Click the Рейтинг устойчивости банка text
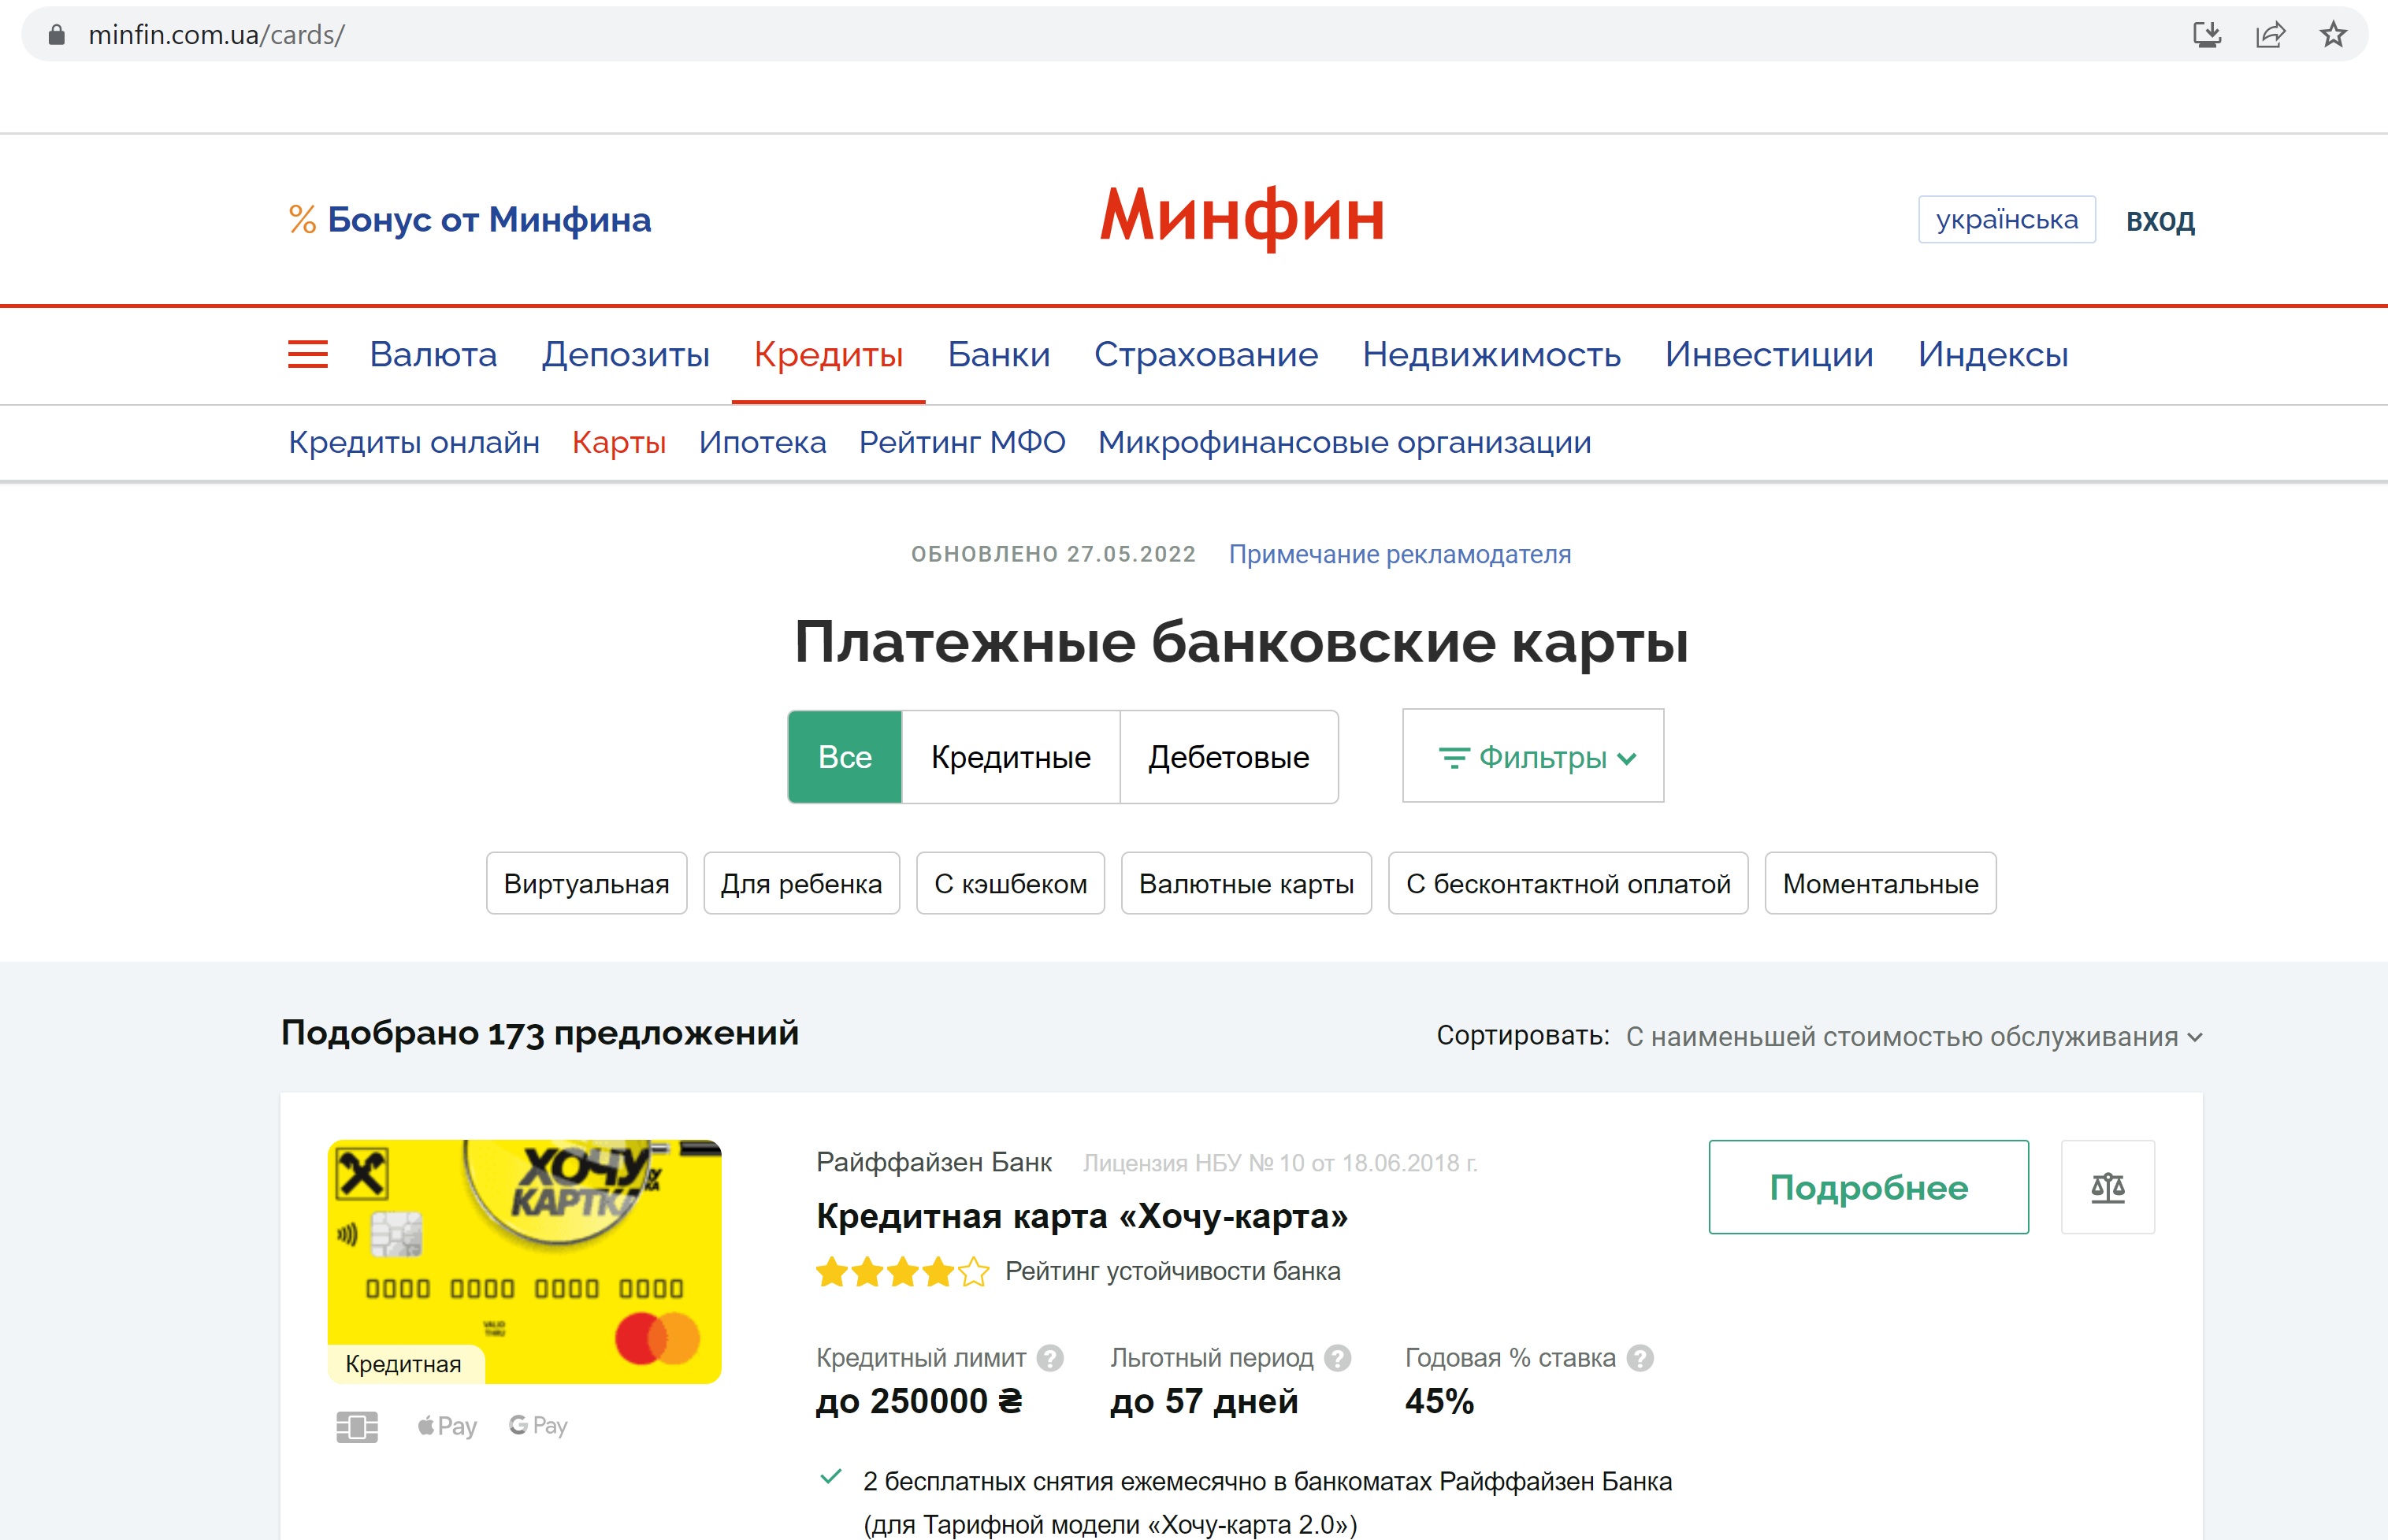The width and height of the screenshot is (2388, 1540). tap(1173, 1272)
